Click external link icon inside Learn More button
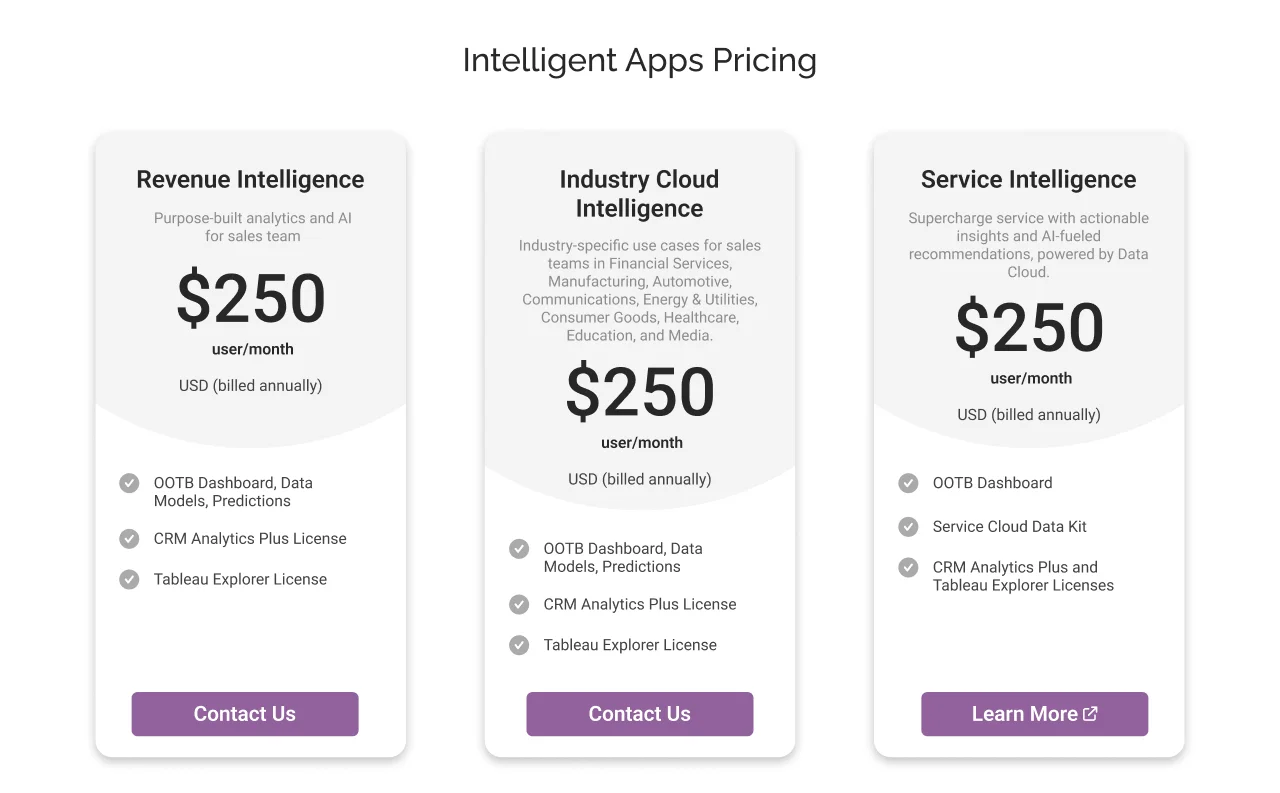Viewport: 1280px width, 793px height. (1092, 713)
